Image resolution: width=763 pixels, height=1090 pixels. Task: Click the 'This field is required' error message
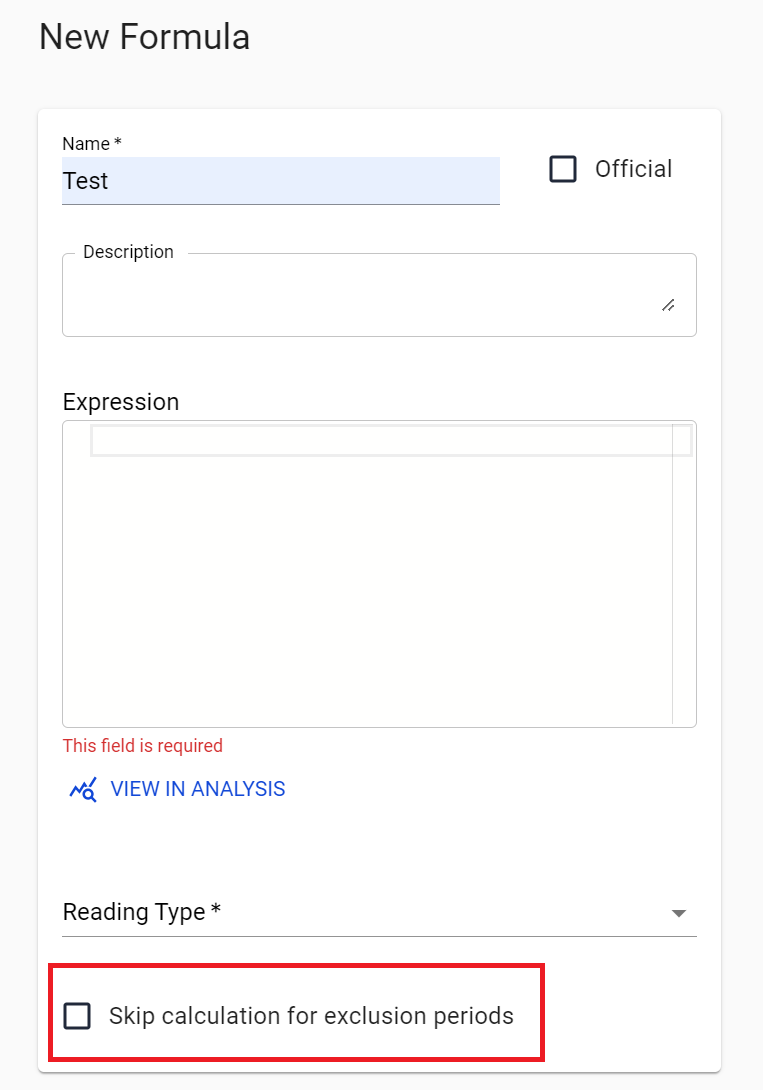[x=143, y=746]
